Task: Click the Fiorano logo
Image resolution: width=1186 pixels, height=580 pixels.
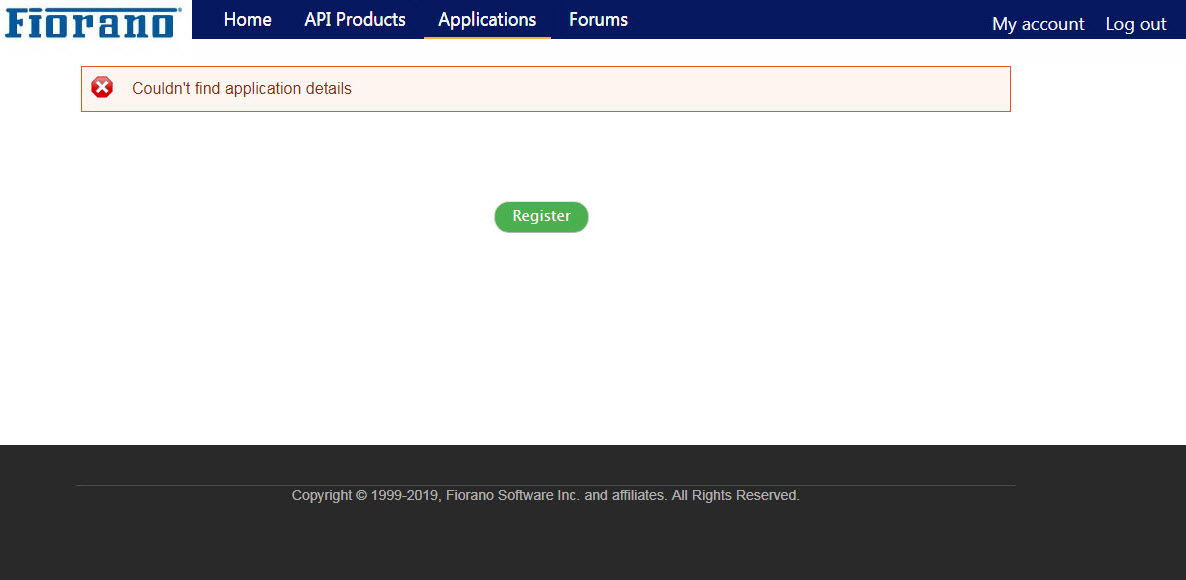Action: coord(93,22)
